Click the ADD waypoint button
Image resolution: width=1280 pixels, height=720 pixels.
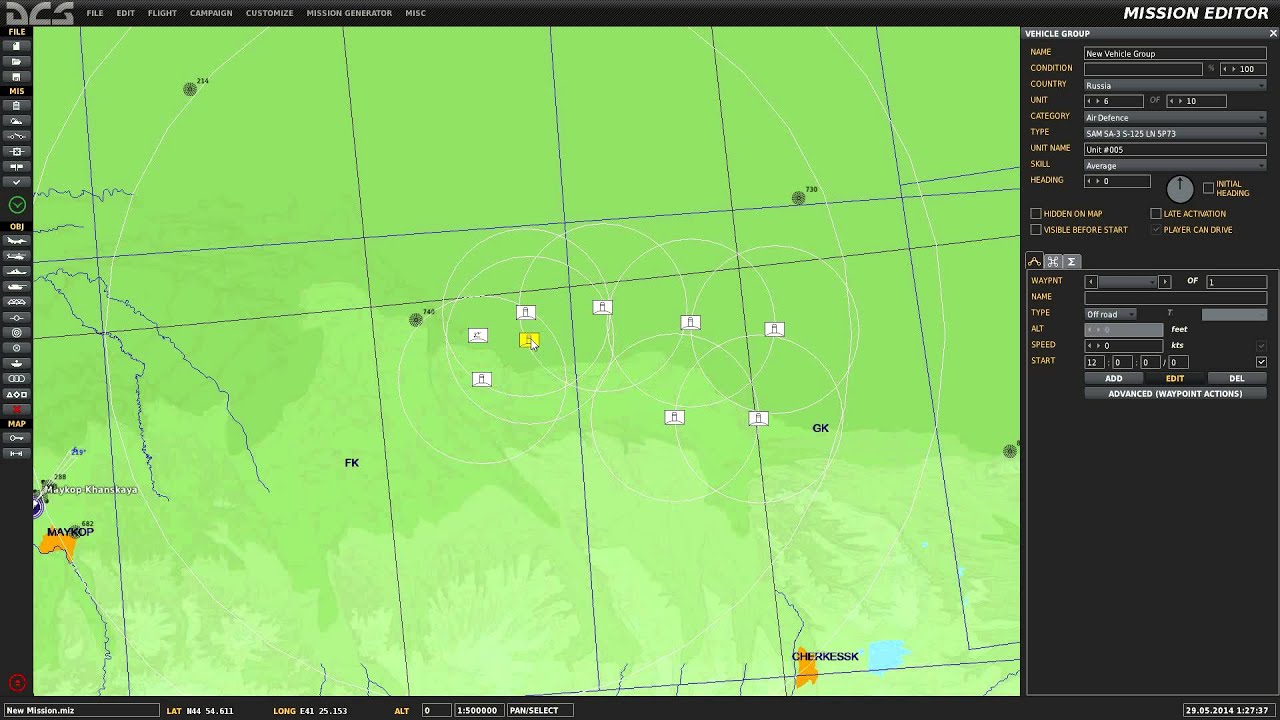point(1113,379)
